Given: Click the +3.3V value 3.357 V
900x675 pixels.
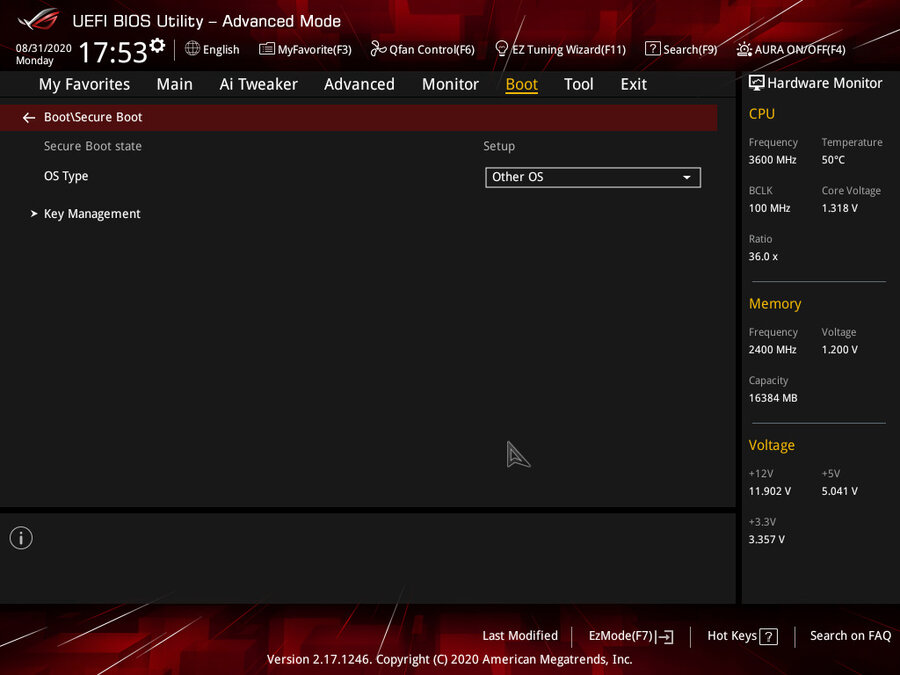Looking at the screenshot, I should point(766,540).
